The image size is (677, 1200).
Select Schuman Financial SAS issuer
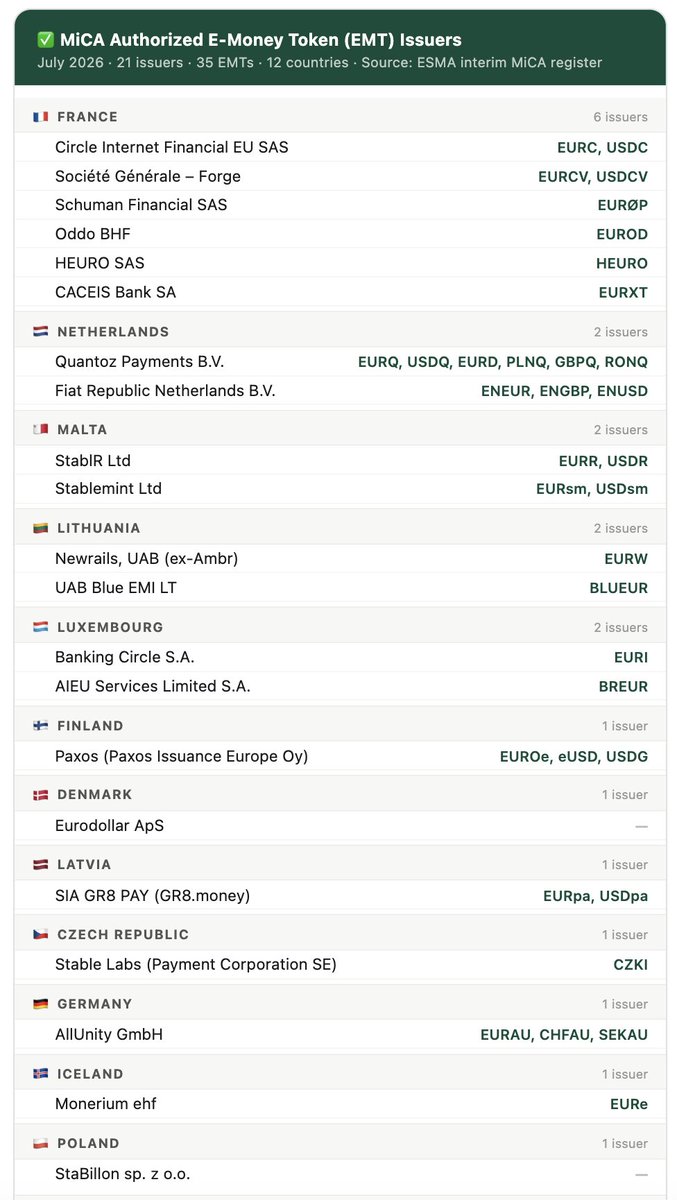141,205
